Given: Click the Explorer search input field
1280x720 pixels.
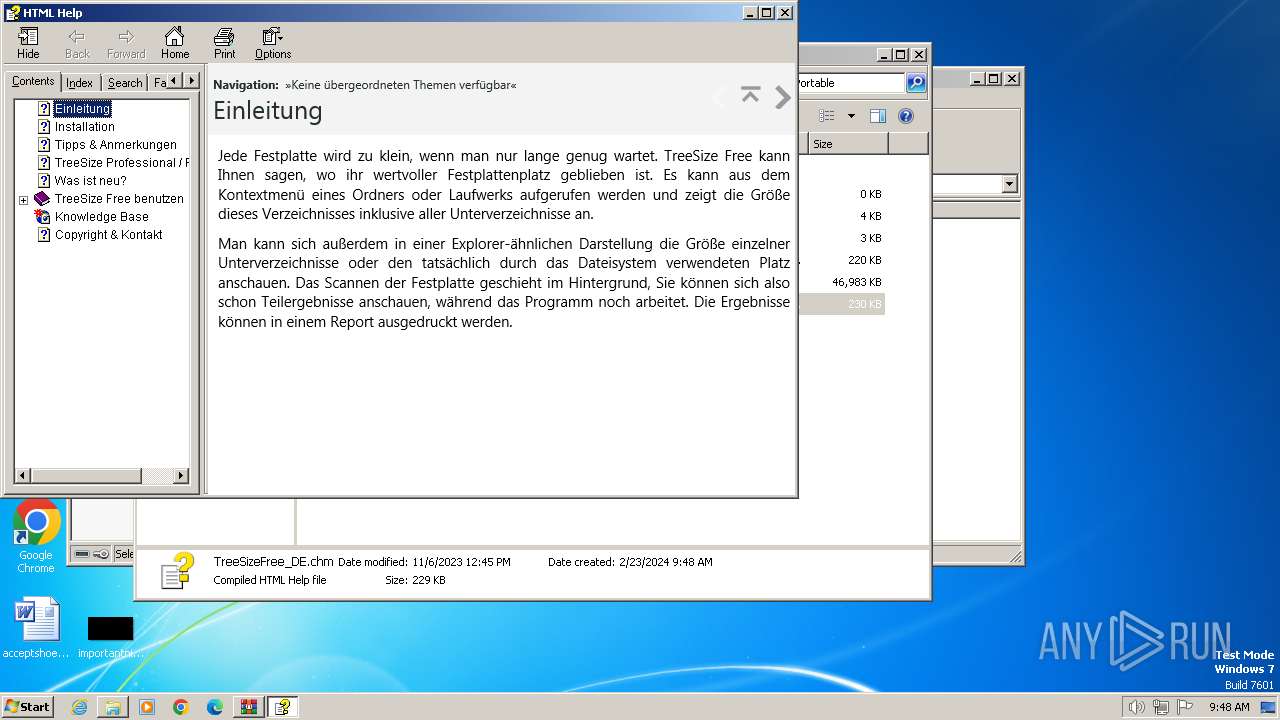Looking at the screenshot, I should [x=850, y=83].
